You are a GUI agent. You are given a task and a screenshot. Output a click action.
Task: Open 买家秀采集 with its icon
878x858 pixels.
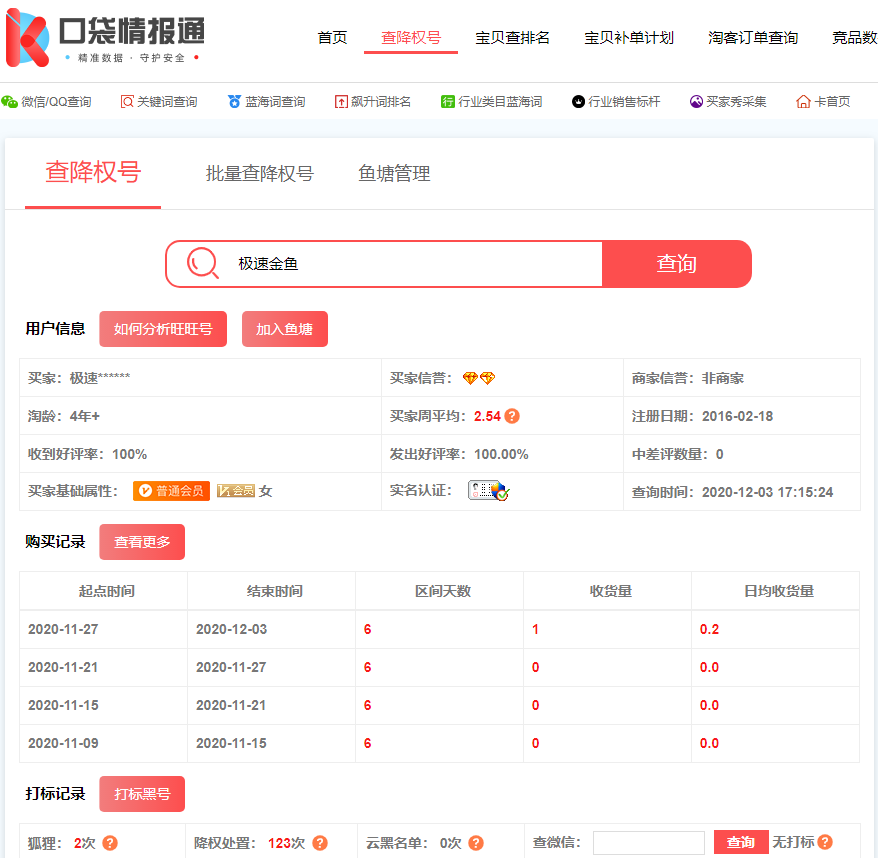pyautogui.click(x=695, y=101)
